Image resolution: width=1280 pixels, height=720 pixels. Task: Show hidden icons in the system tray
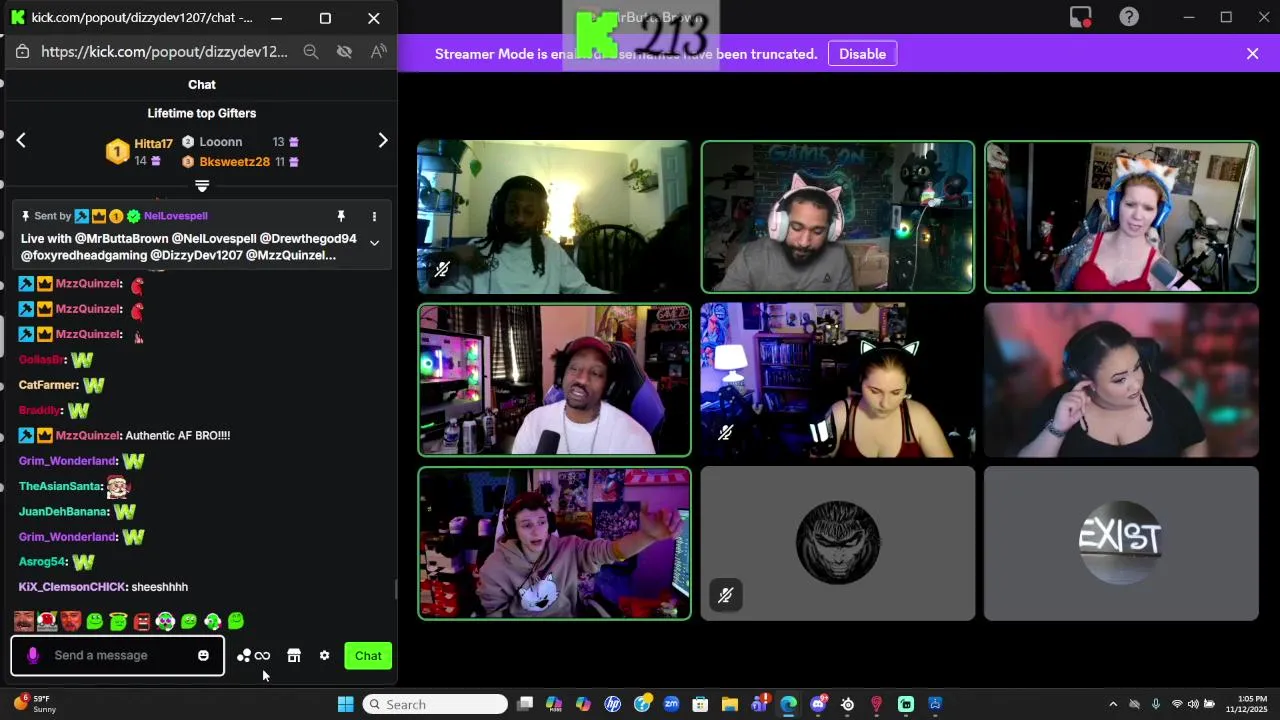pyautogui.click(x=1113, y=704)
